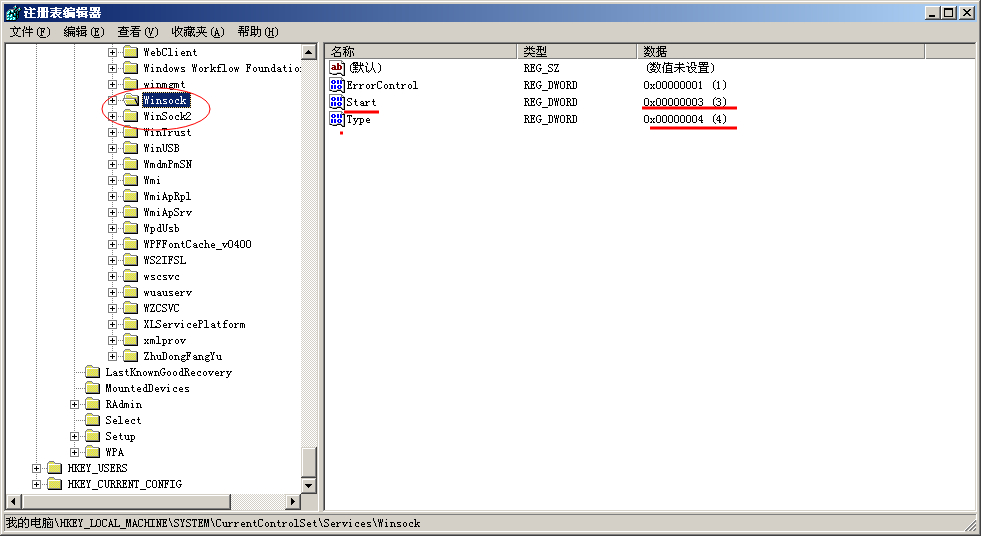Select the Start value name
Viewport: 981px width, 536px height.
click(x=362, y=103)
